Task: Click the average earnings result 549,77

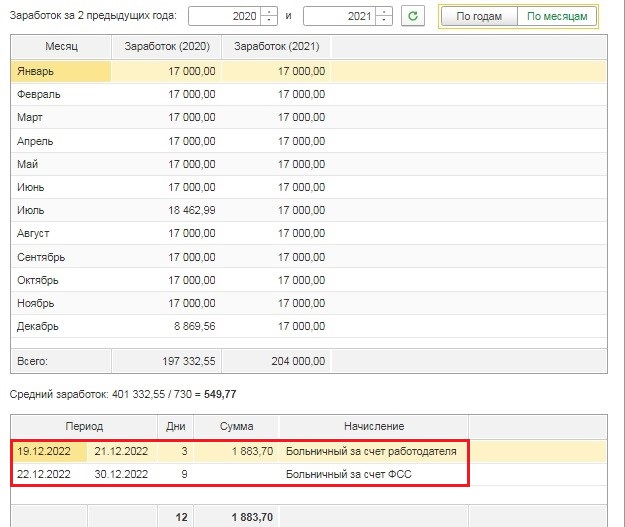Action: click(x=220, y=395)
